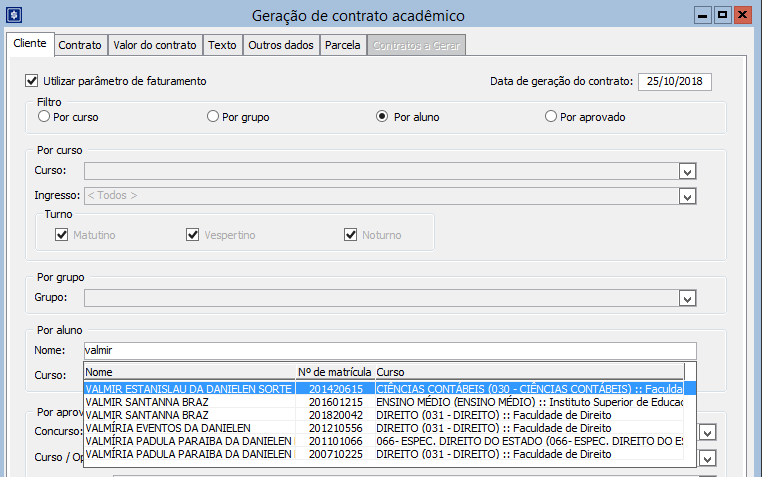This screenshot has height=477, width=762.
Task: Switch to the Contrato tab
Action: click(x=80, y=45)
